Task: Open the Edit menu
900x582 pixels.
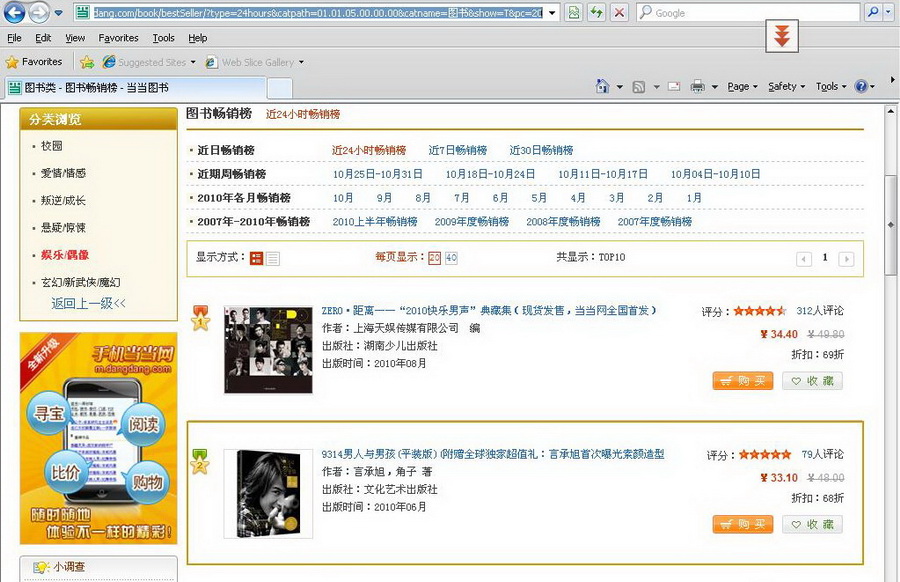Action: click(43, 38)
